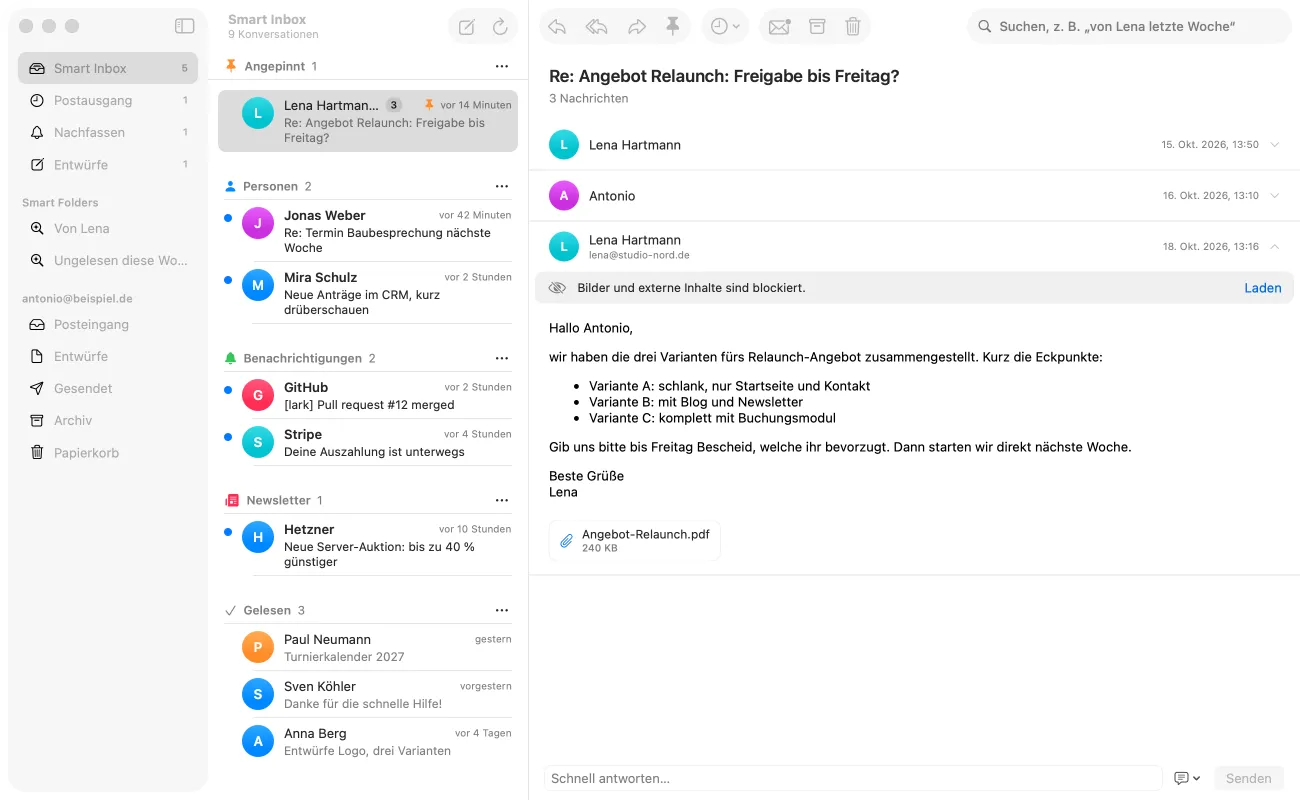Image resolution: width=1300 pixels, height=800 pixels.
Task: Select the Nachfassen folder
Action: [108, 132]
